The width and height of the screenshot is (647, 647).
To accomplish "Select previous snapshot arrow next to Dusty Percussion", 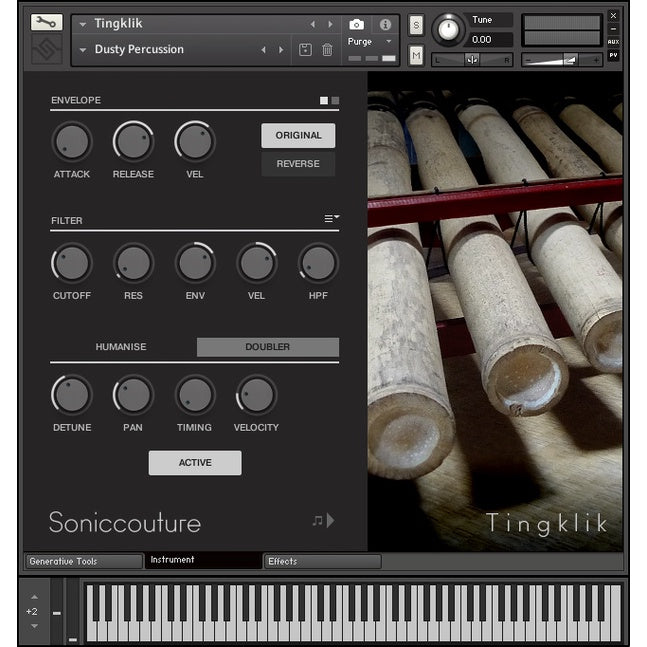I will click(x=263, y=50).
